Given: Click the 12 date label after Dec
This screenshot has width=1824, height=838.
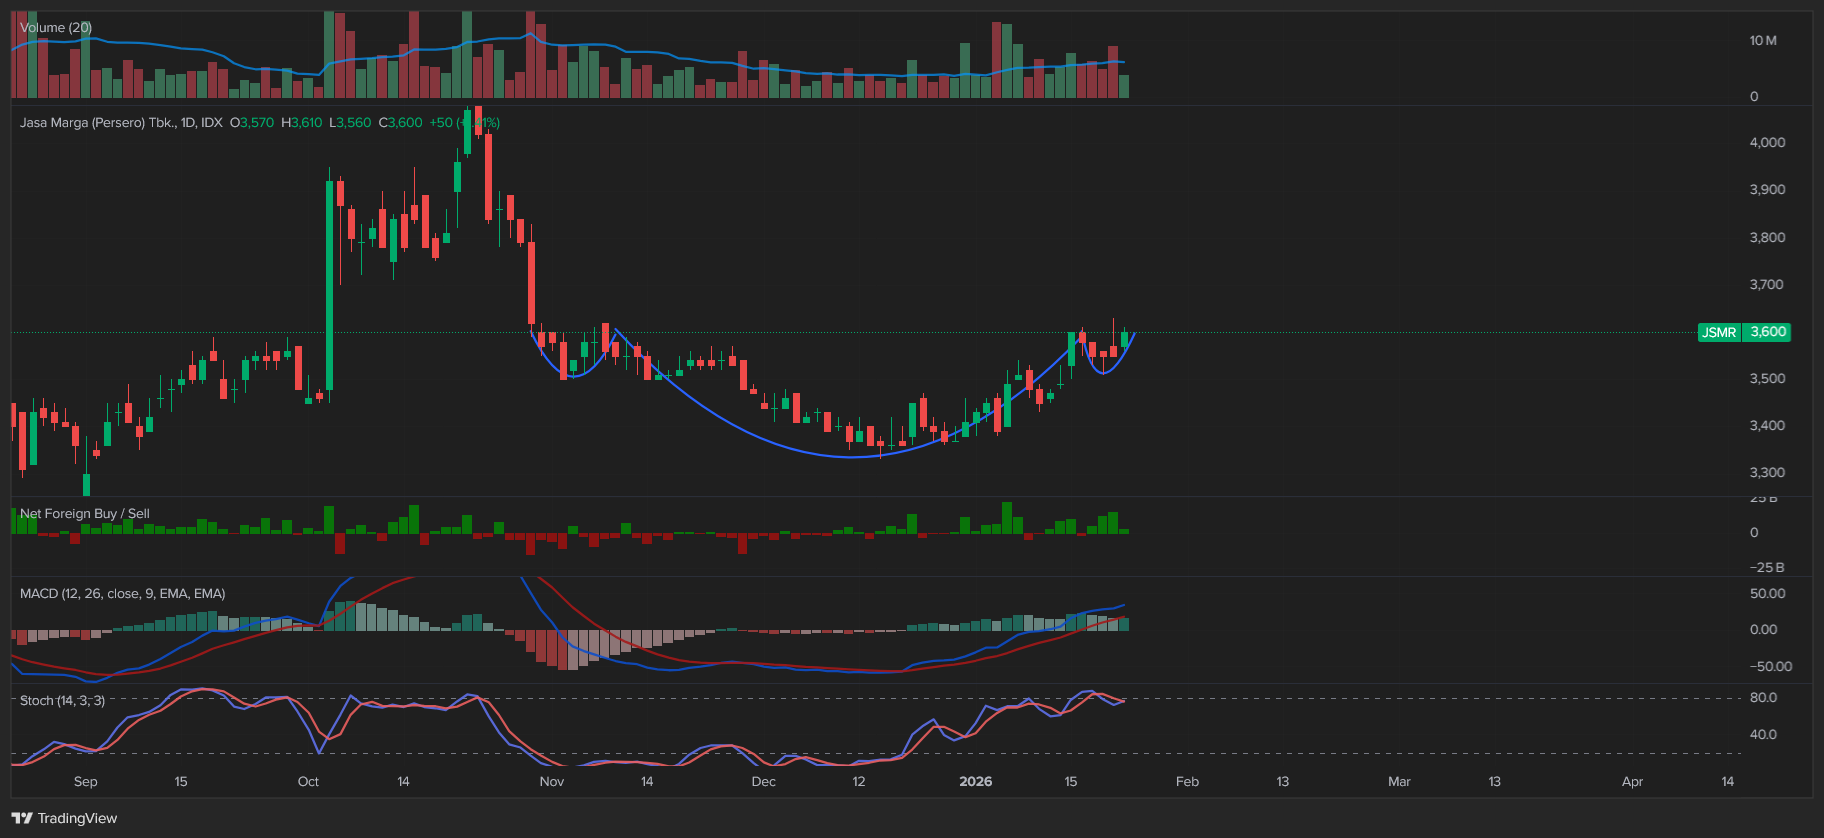Looking at the screenshot, I should (x=859, y=782).
